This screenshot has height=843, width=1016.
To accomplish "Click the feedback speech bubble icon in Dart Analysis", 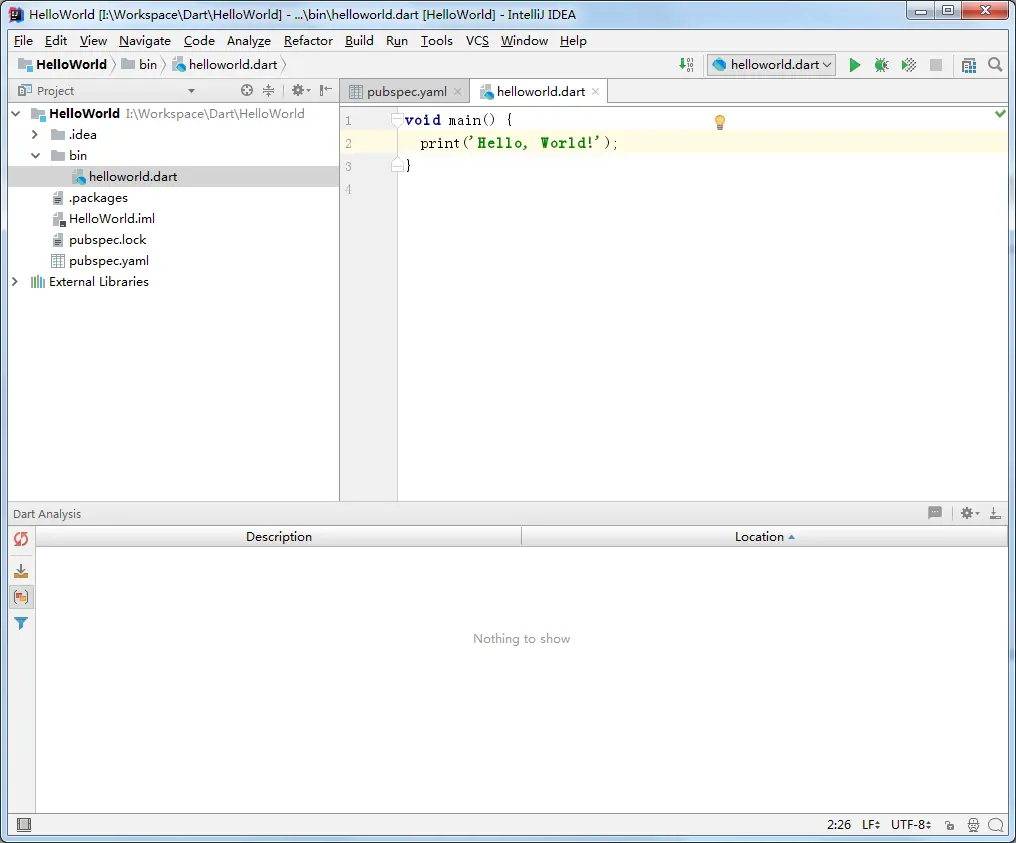I will [935, 513].
